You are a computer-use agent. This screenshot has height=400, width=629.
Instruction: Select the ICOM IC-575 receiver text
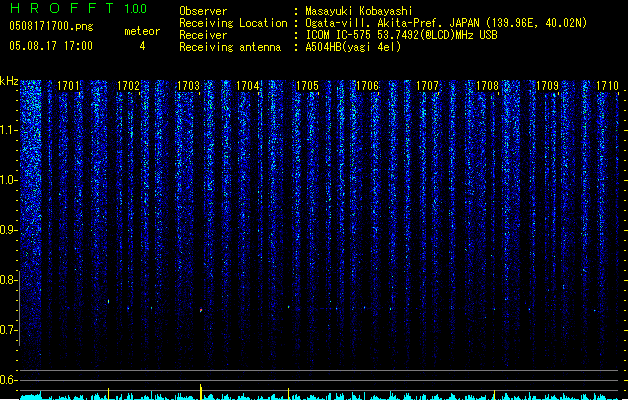tap(401, 35)
